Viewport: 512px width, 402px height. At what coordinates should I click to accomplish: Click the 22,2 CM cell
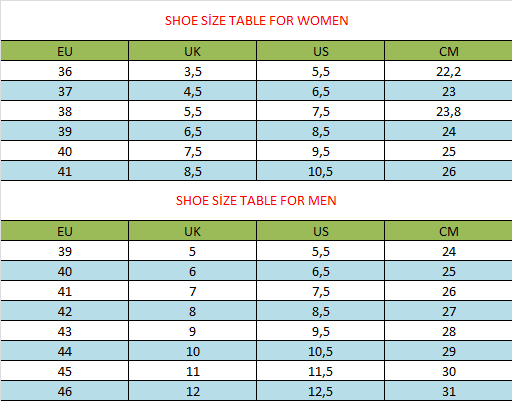[x=448, y=71]
